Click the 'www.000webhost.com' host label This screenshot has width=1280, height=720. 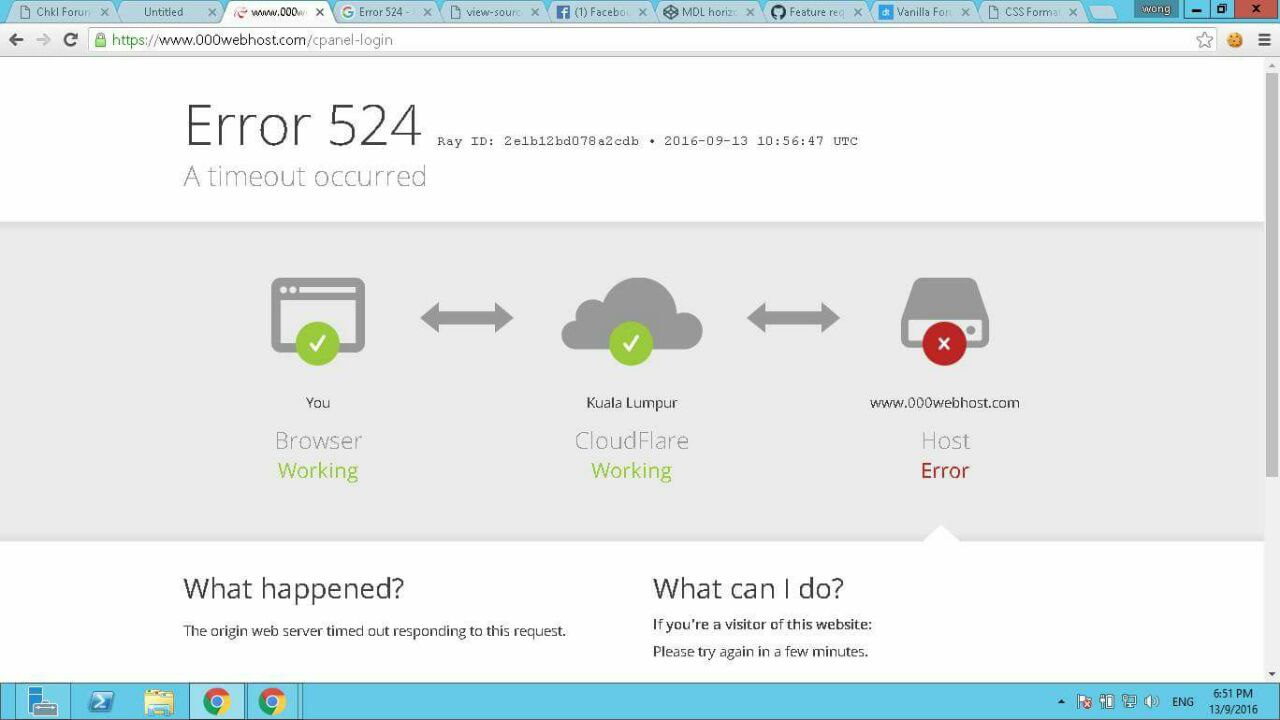pyautogui.click(x=945, y=402)
